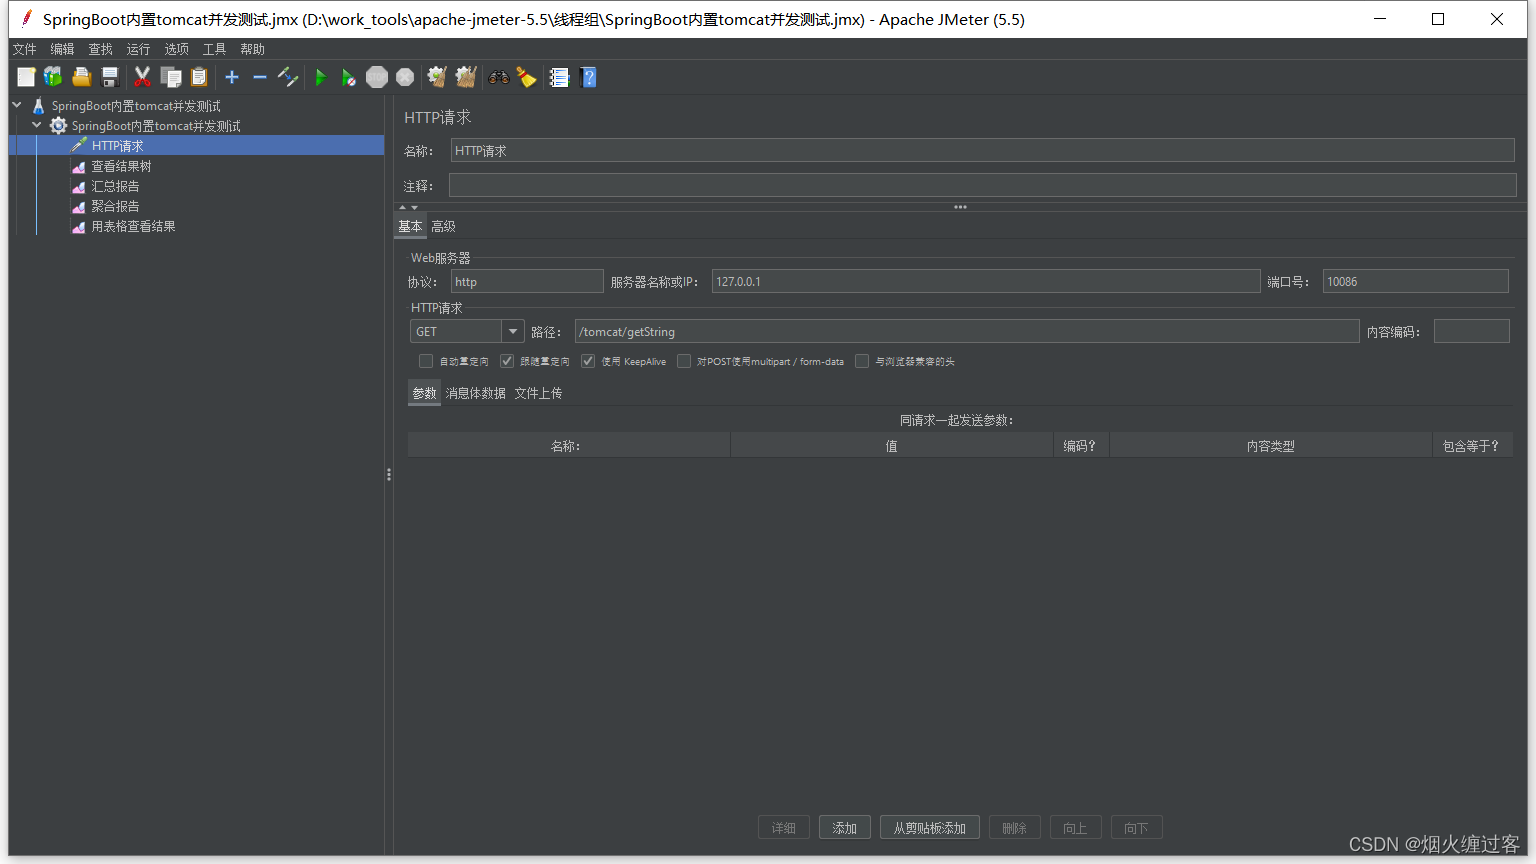Click the 注释 comment field
This screenshot has height=864, width=1536.
pos(983,185)
